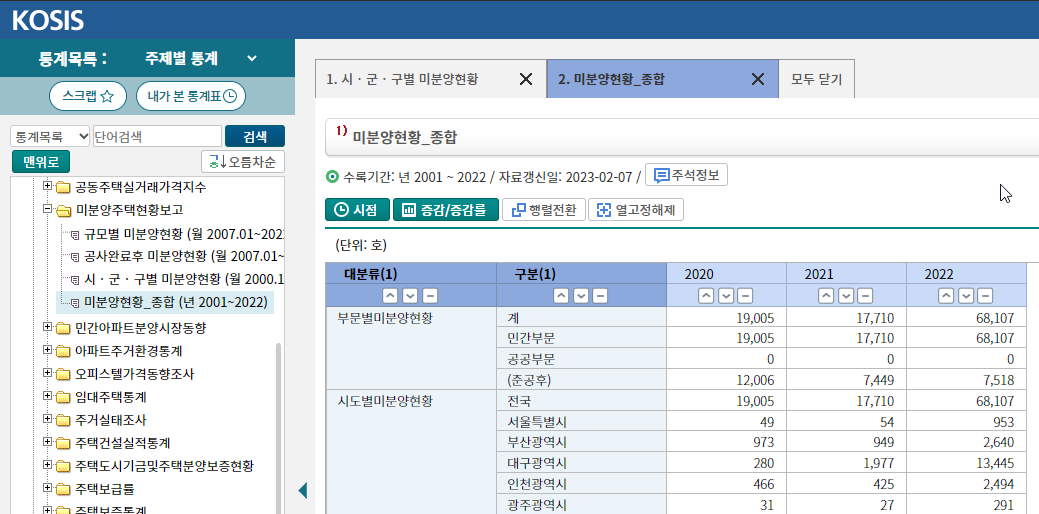Open the 스크랩 star button

(x=89, y=96)
